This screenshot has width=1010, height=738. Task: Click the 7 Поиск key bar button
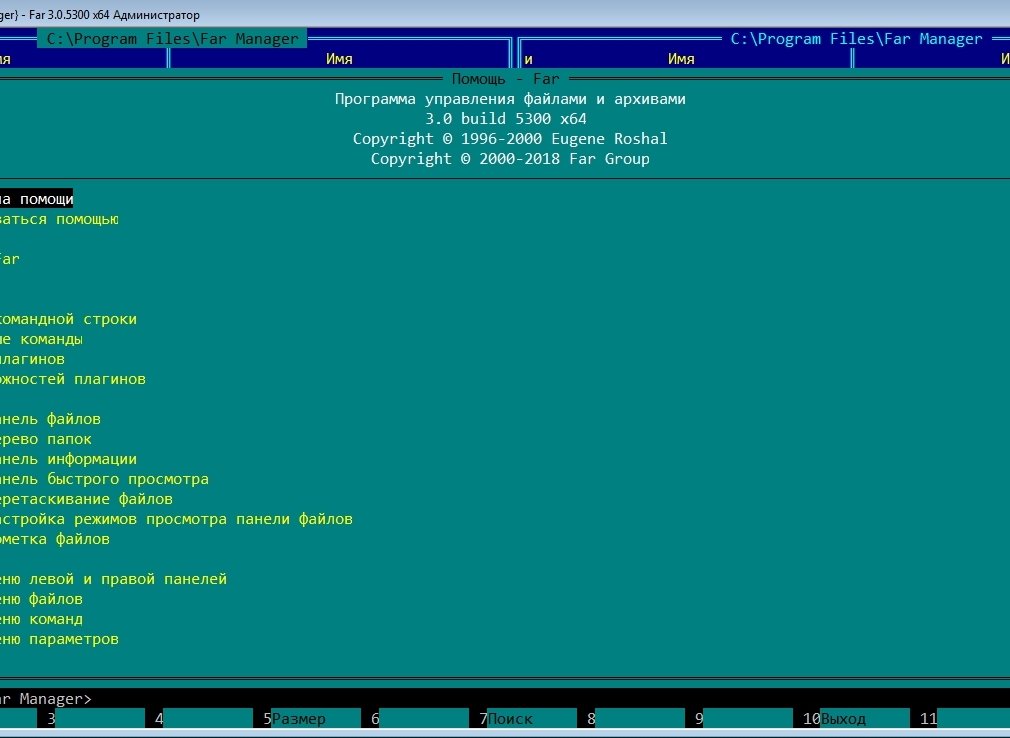pos(528,718)
